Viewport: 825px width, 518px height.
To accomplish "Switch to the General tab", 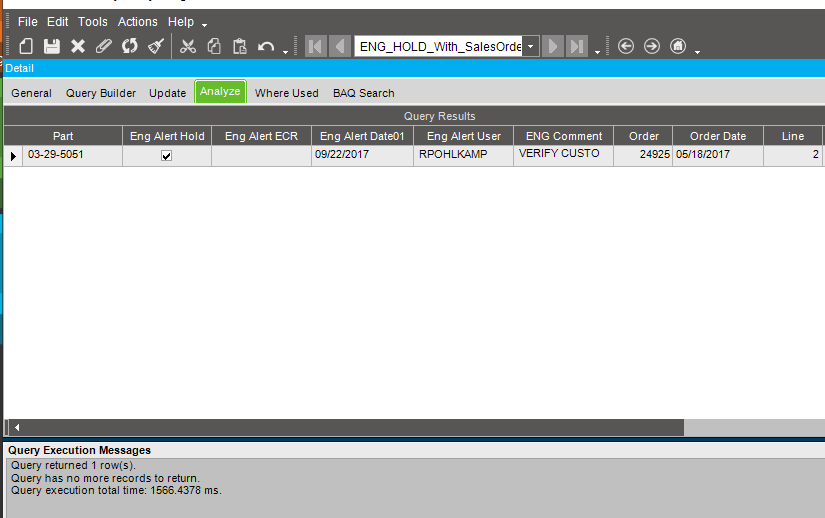I will (31, 93).
